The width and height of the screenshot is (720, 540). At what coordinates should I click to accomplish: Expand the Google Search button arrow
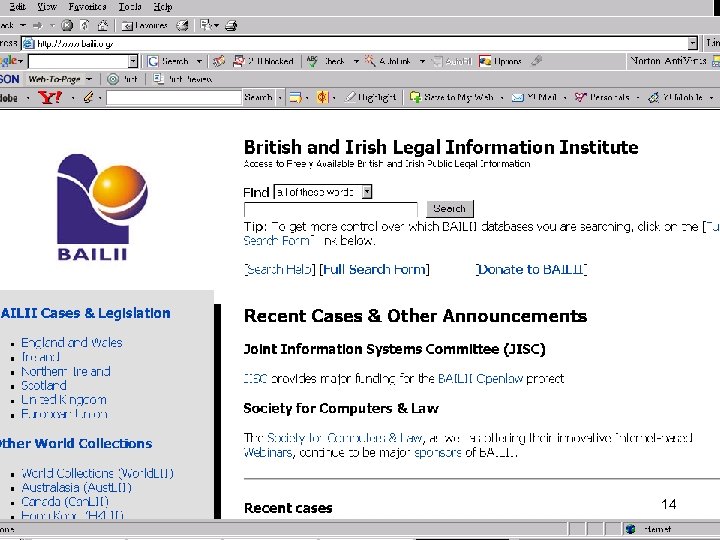(199, 61)
